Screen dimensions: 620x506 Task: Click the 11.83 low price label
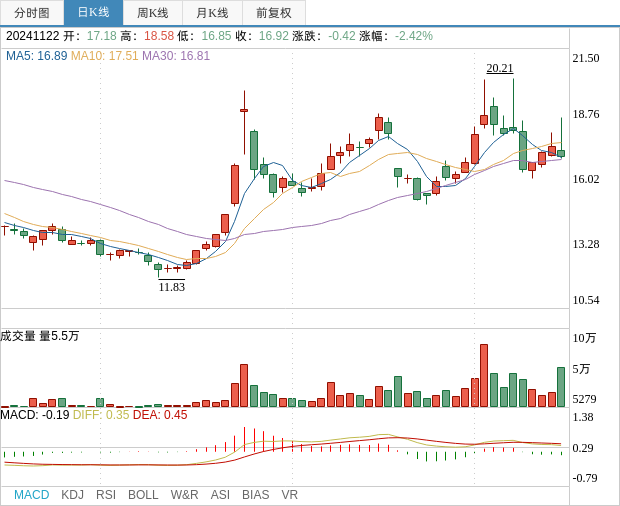coord(172,287)
